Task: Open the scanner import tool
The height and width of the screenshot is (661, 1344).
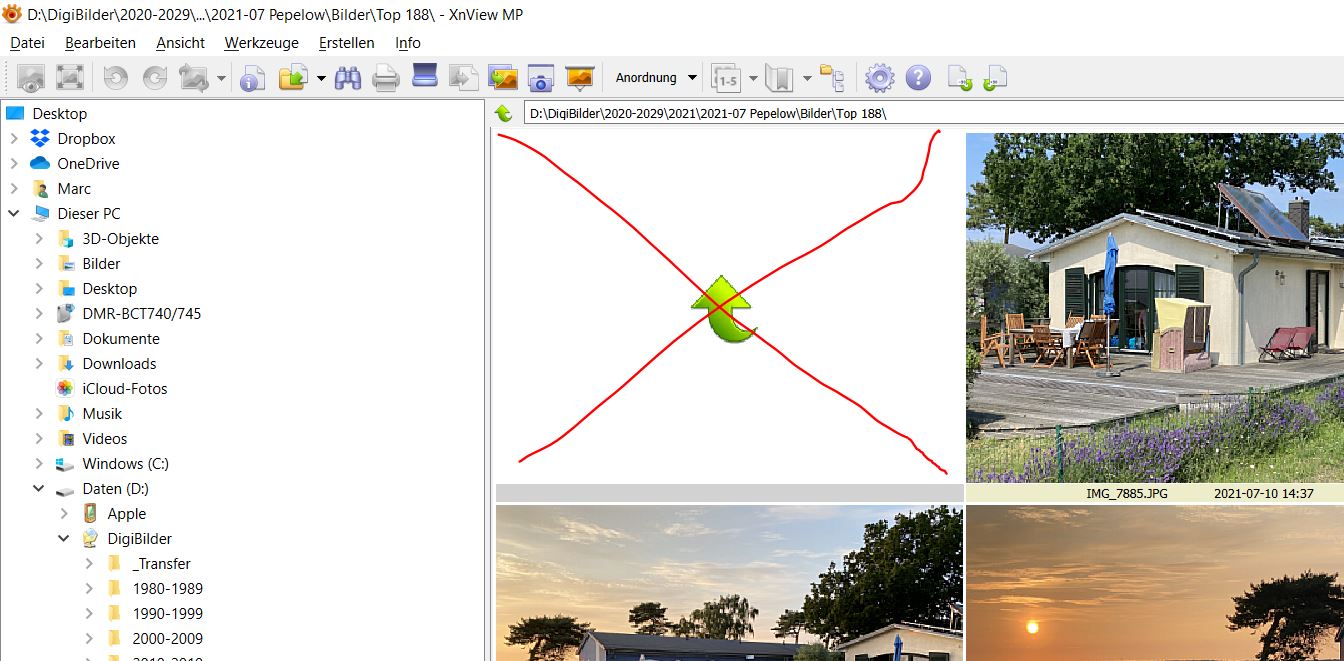Action: 426,78
